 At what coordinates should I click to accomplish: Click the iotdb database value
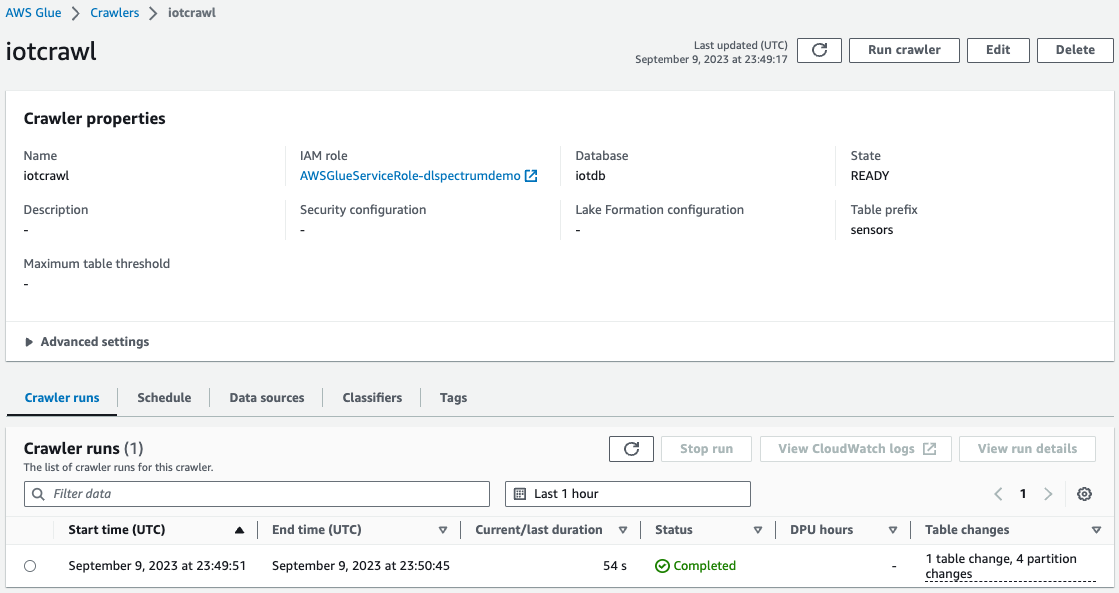click(x=590, y=176)
